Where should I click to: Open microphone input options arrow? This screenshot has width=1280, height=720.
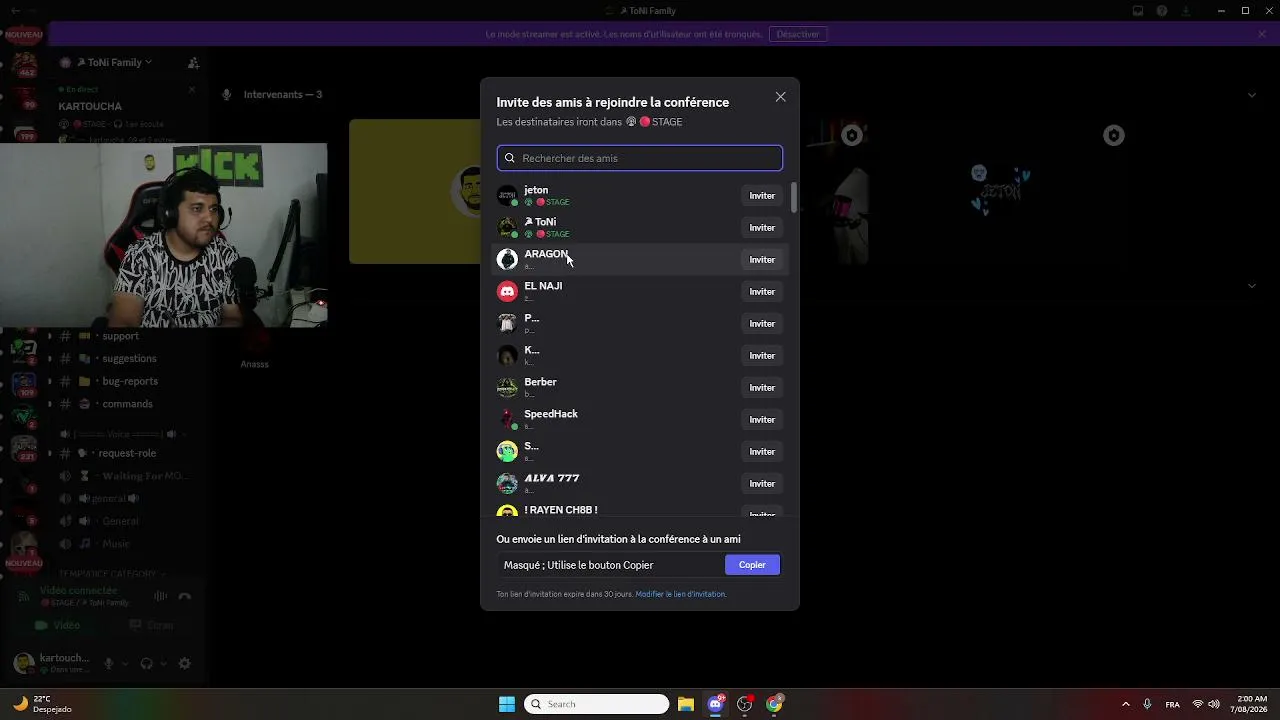tap(125, 663)
